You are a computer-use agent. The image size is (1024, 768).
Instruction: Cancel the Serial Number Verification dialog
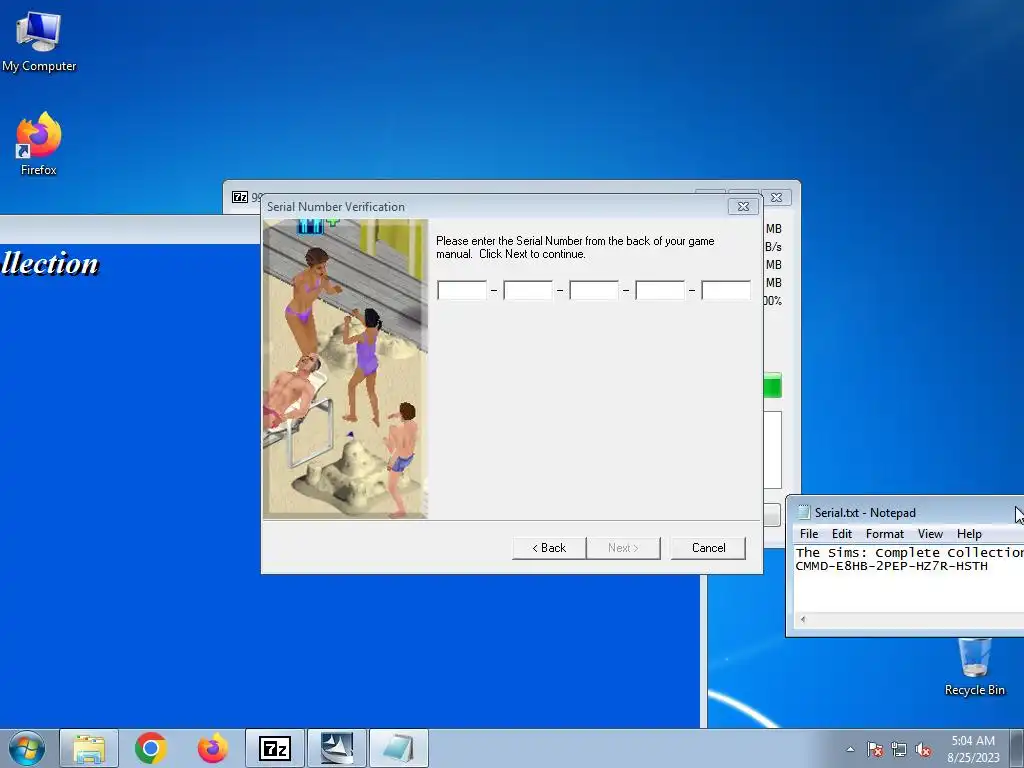click(709, 548)
